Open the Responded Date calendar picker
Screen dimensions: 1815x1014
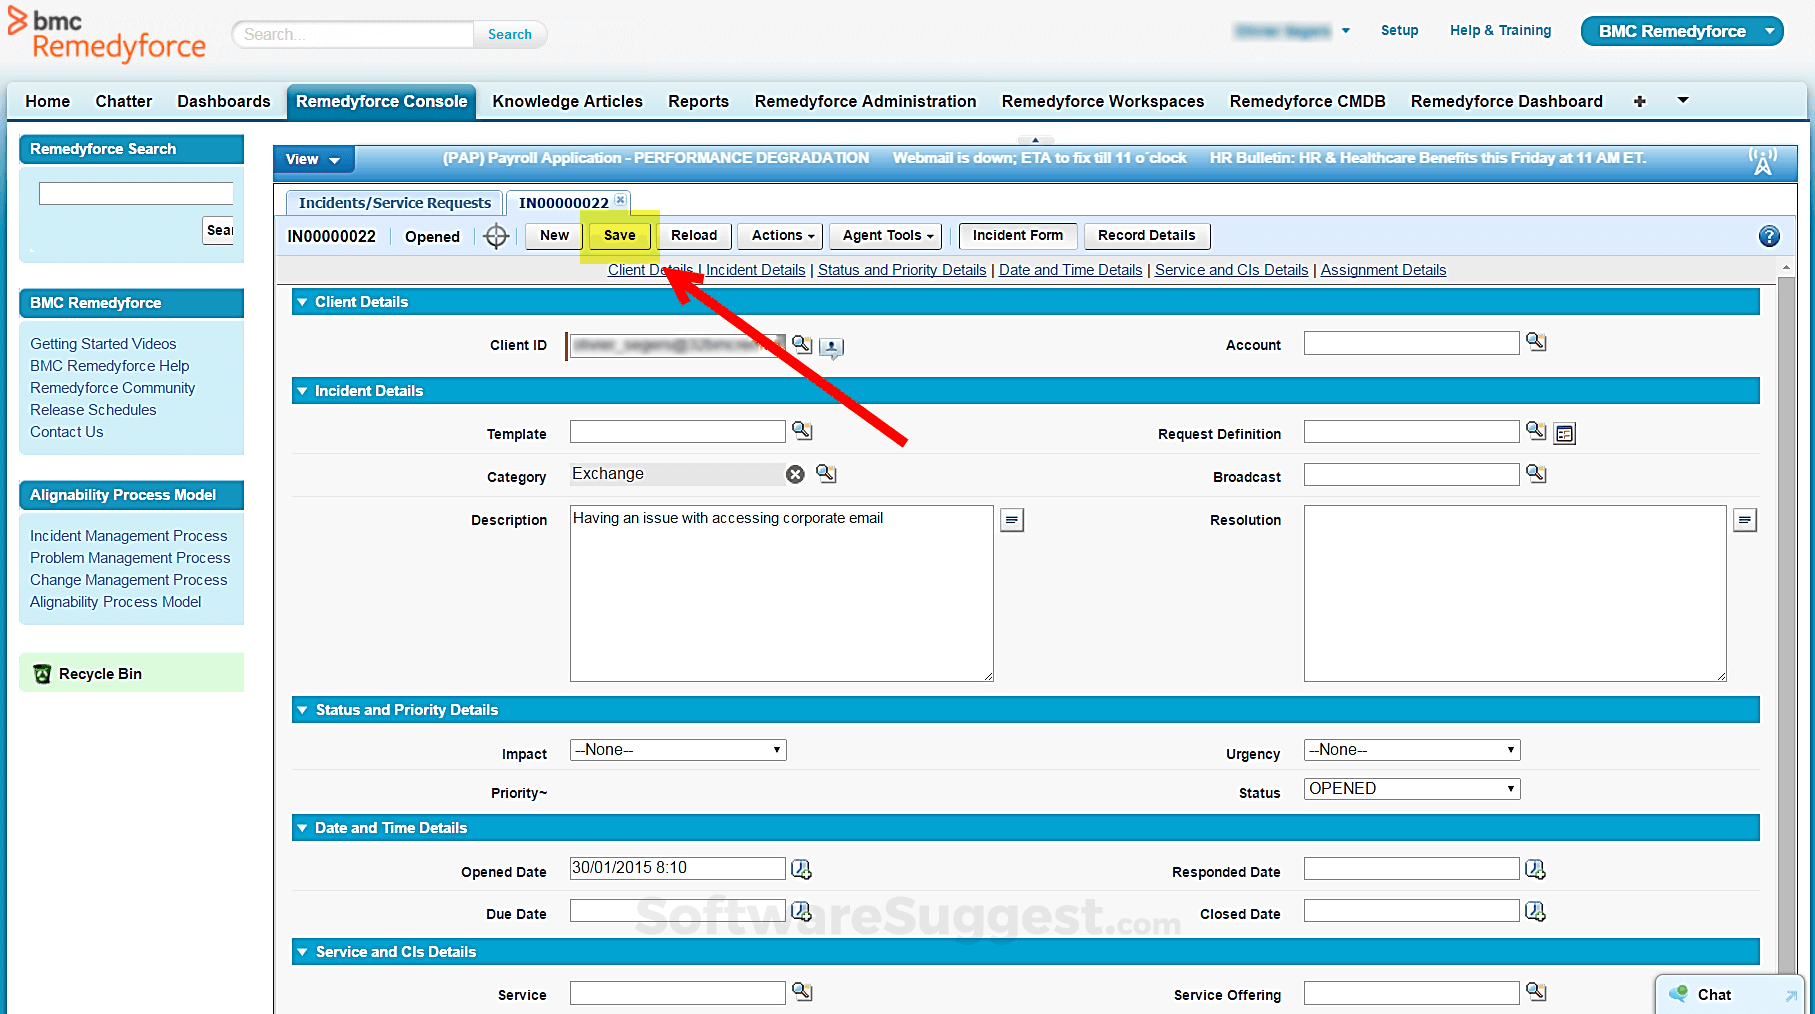(x=1536, y=869)
